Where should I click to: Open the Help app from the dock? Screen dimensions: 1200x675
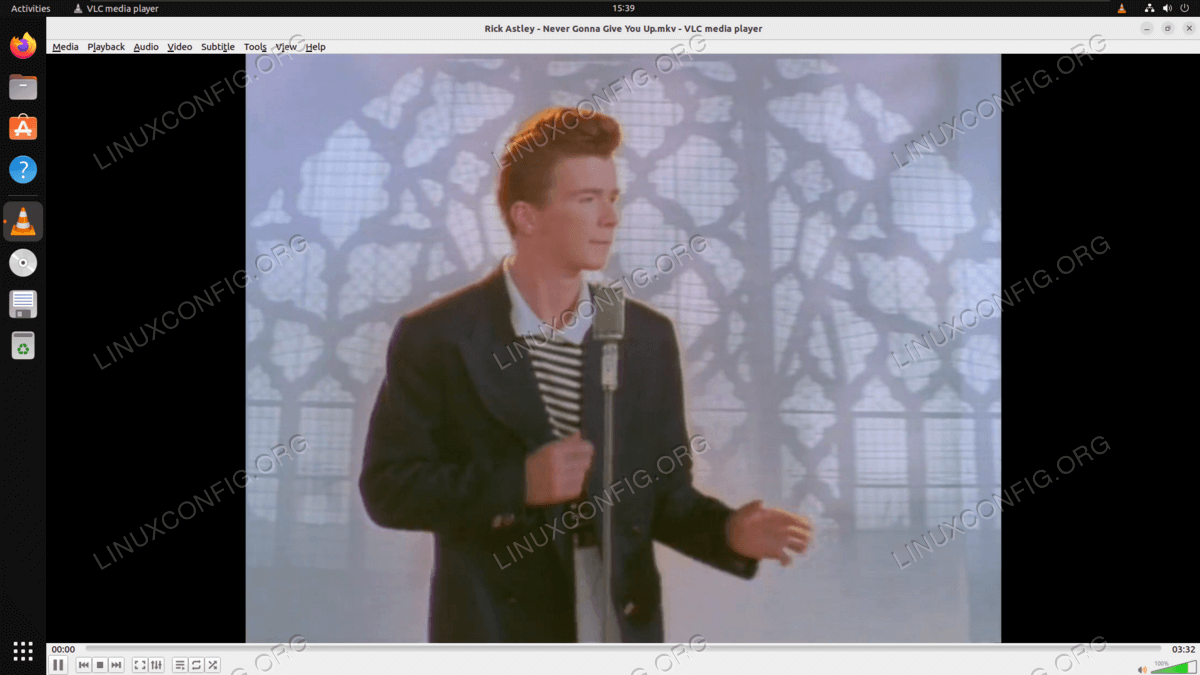point(23,169)
